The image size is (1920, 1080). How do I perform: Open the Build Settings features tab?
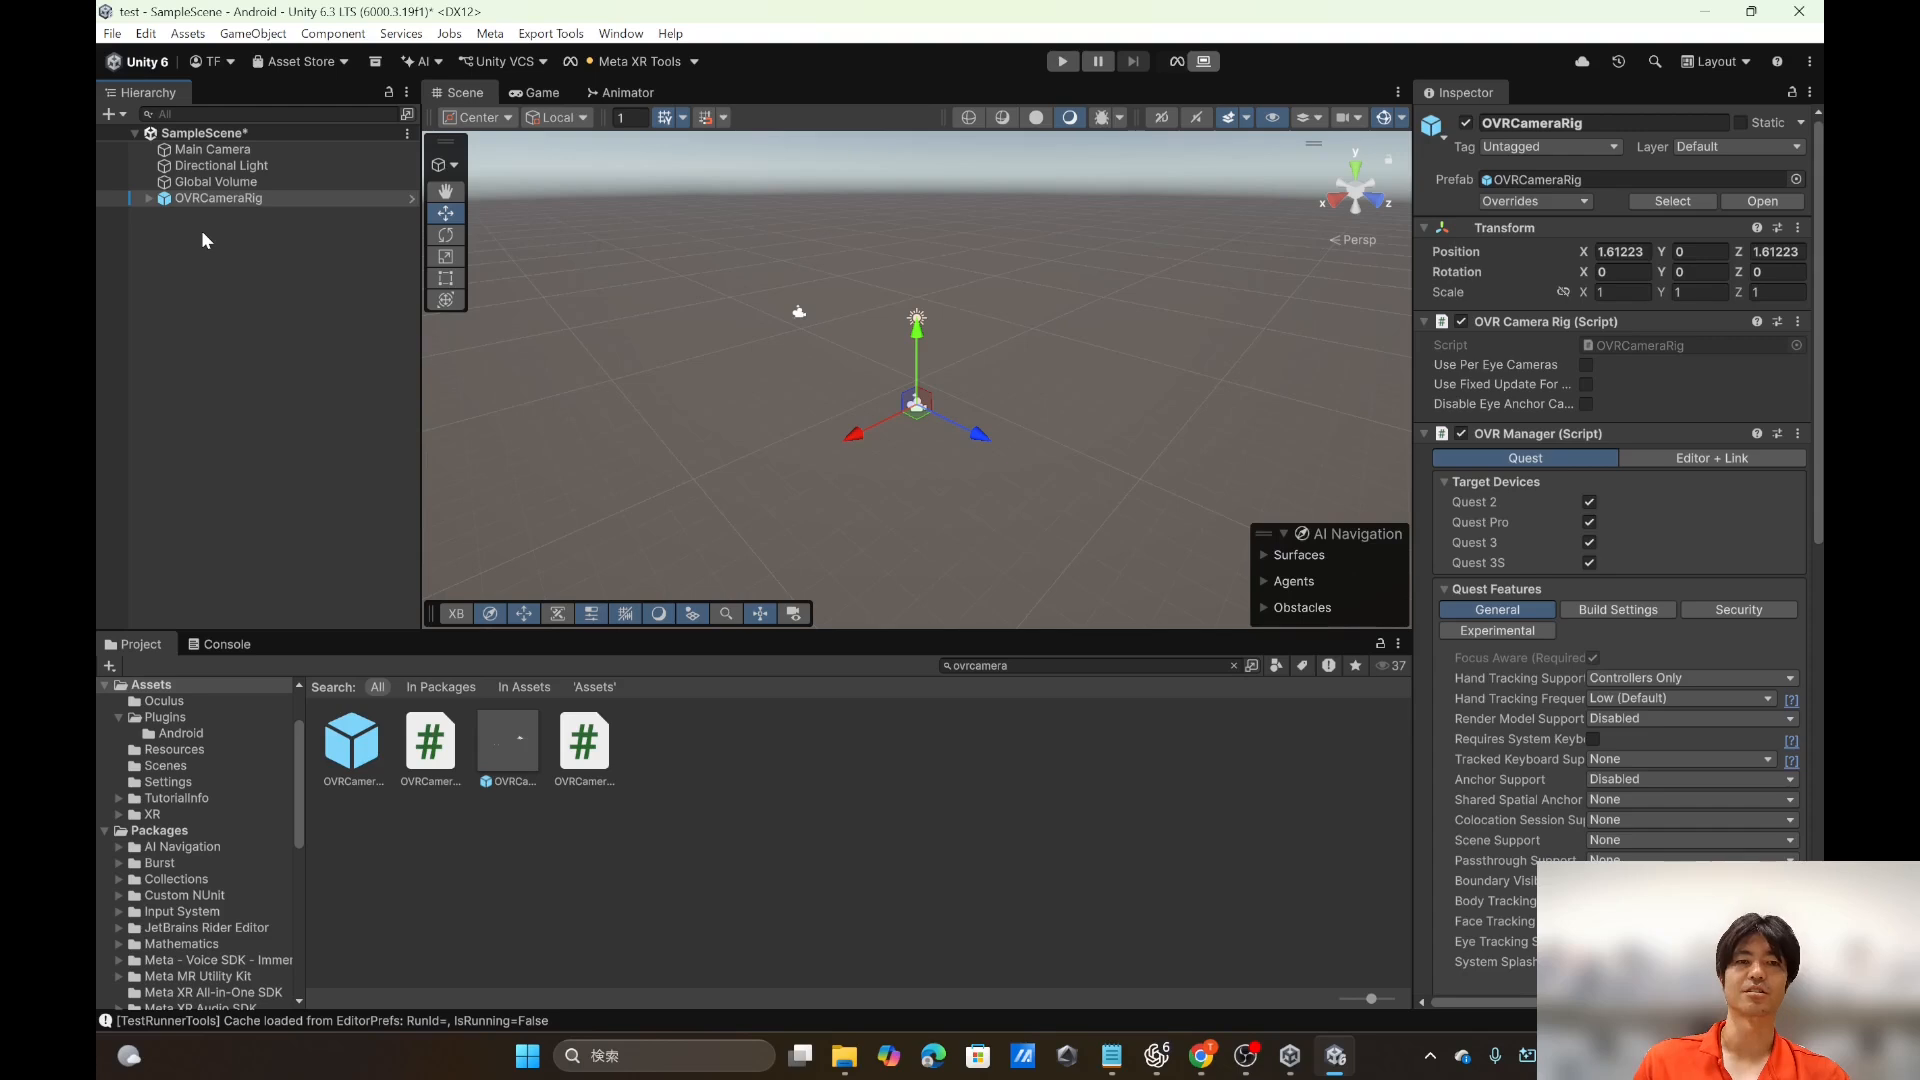click(1618, 610)
